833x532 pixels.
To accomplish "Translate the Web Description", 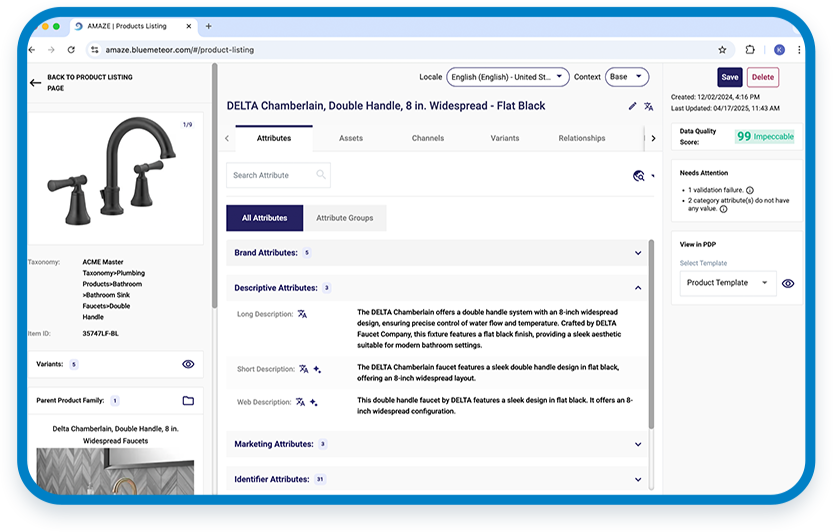I will click(x=300, y=402).
